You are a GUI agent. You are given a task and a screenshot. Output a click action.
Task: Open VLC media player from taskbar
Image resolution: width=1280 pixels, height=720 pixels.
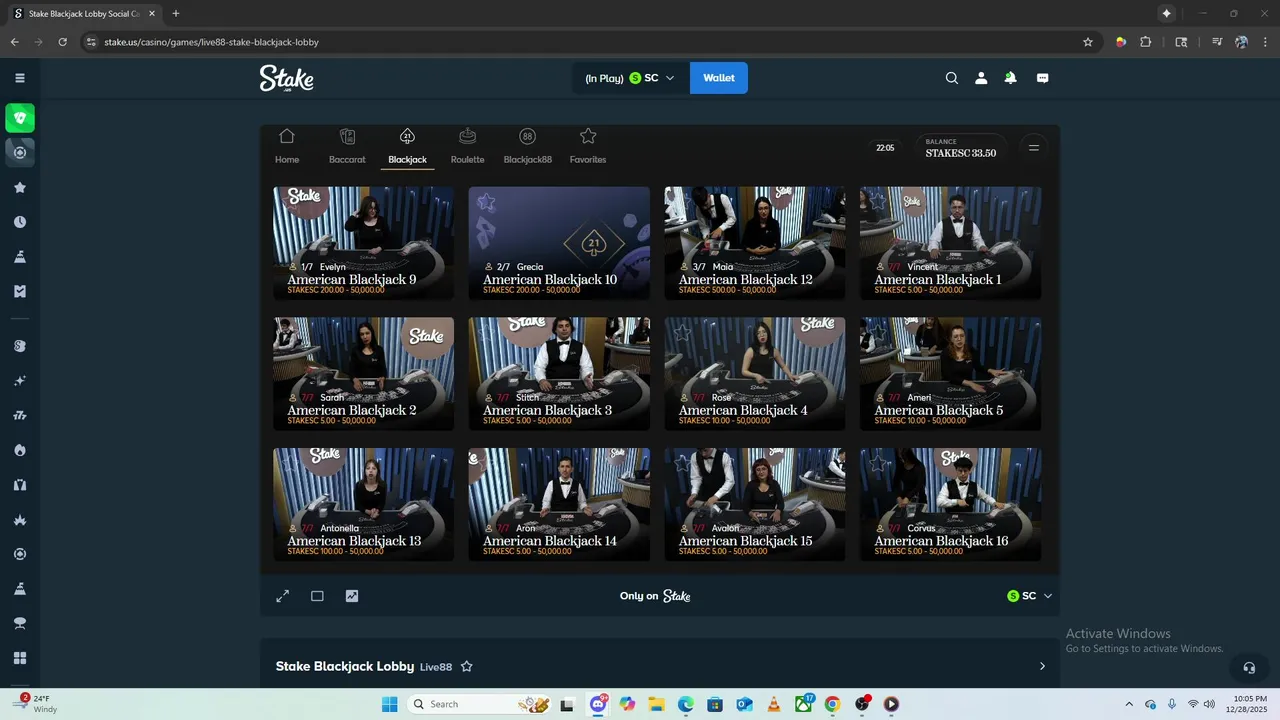[773, 704]
